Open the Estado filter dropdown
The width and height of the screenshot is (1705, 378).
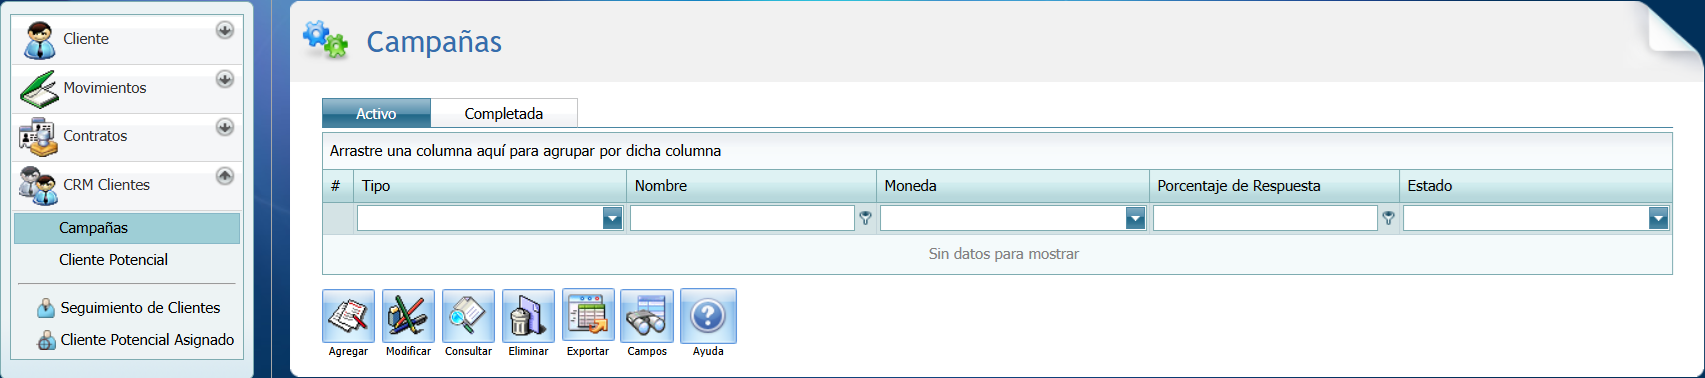[1658, 218]
